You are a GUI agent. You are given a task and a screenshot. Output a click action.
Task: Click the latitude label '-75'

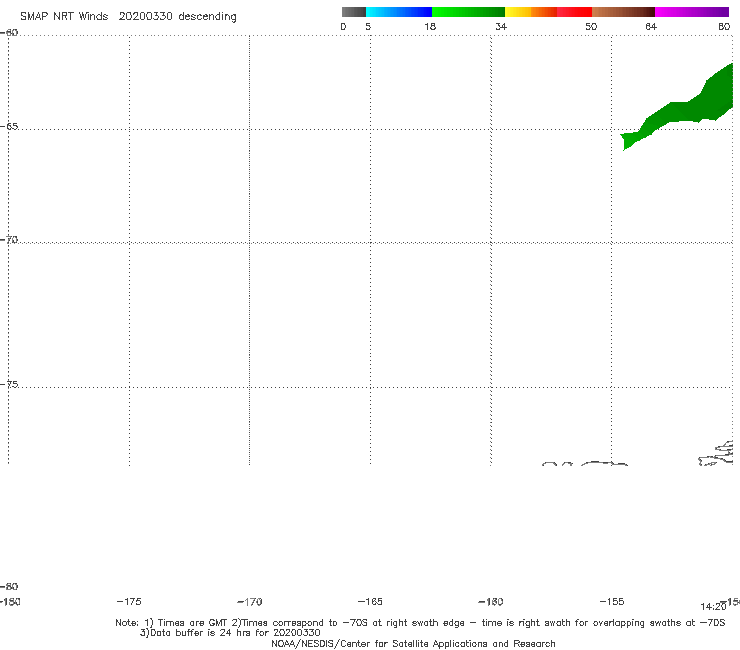9,384
